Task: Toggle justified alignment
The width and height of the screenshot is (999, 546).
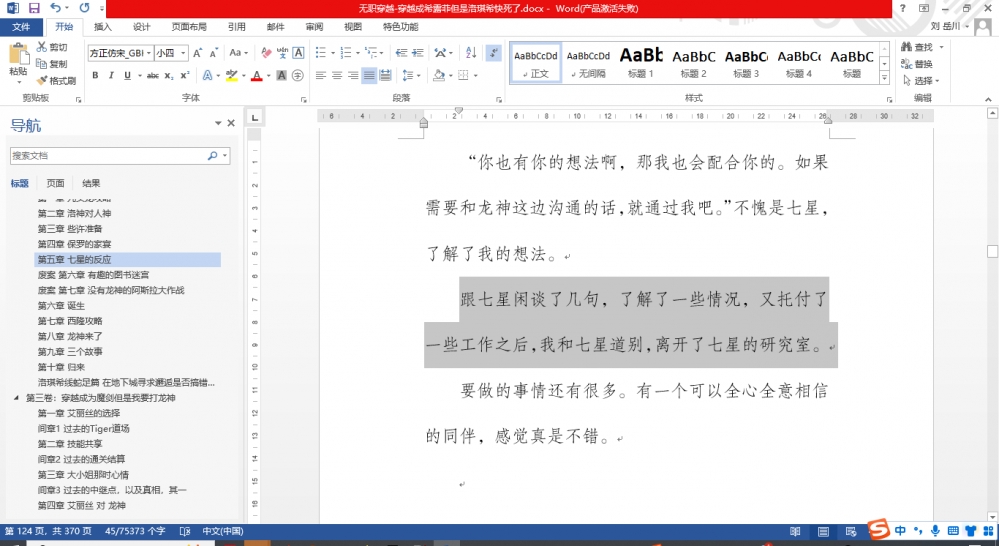Action: 370,75
